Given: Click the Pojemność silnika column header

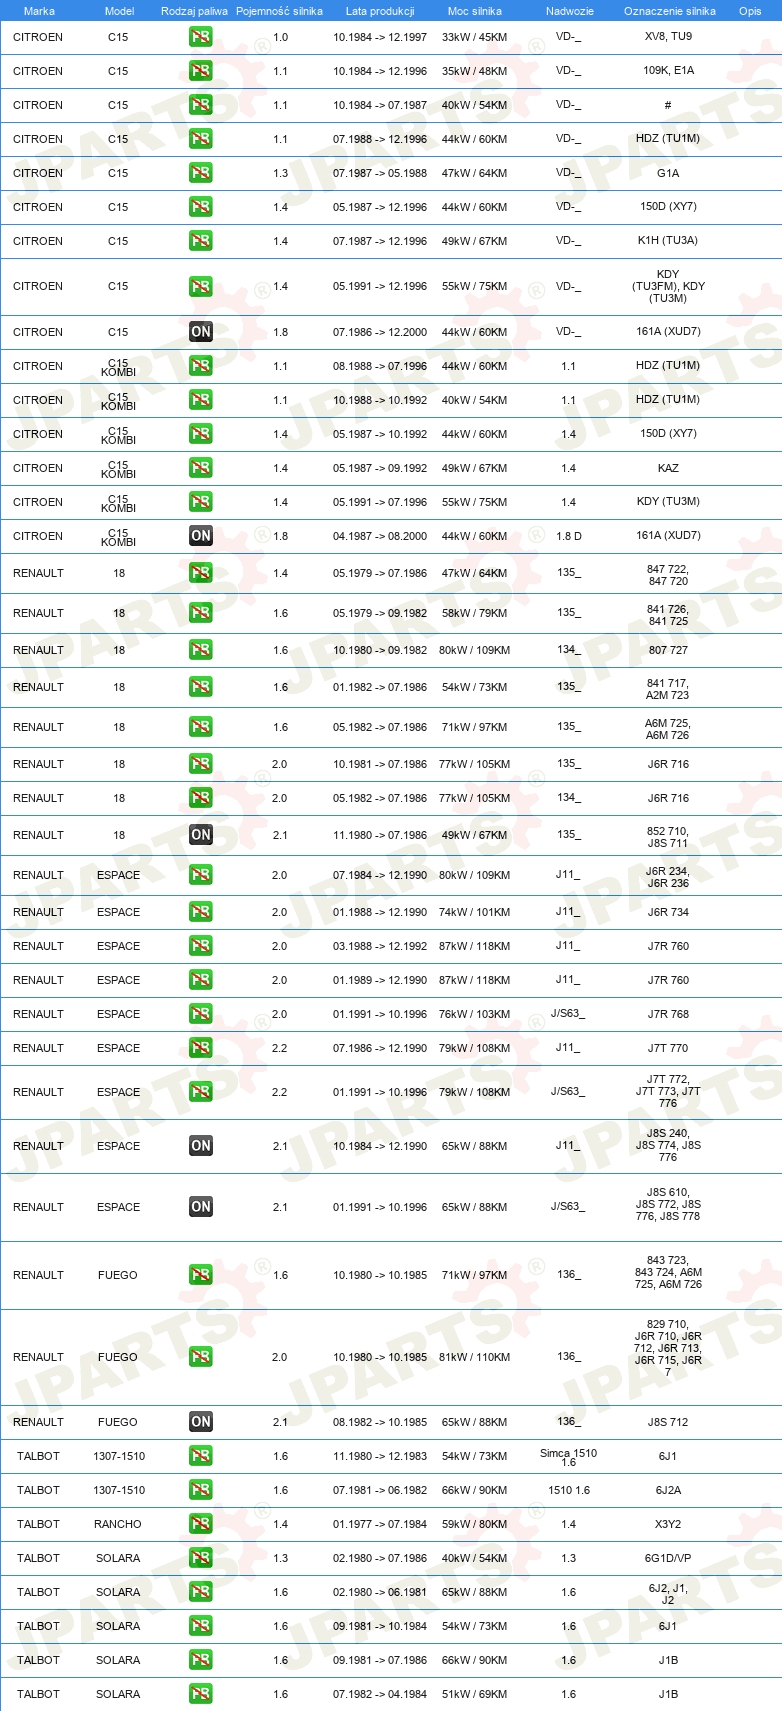Looking at the screenshot, I should click(279, 11).
